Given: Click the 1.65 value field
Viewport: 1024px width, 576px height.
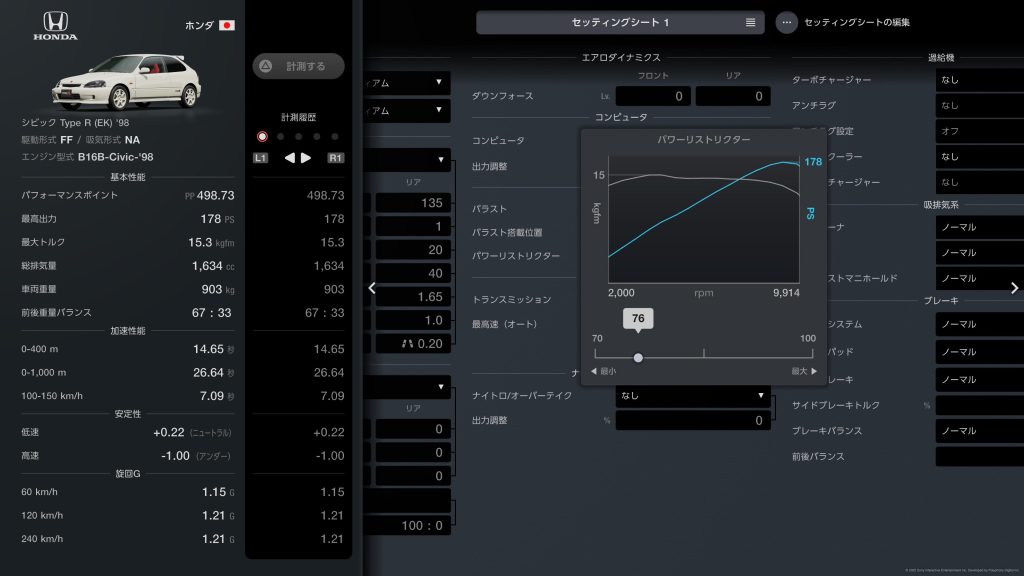Looking at the screenshot, I should (x=413, y=296).
